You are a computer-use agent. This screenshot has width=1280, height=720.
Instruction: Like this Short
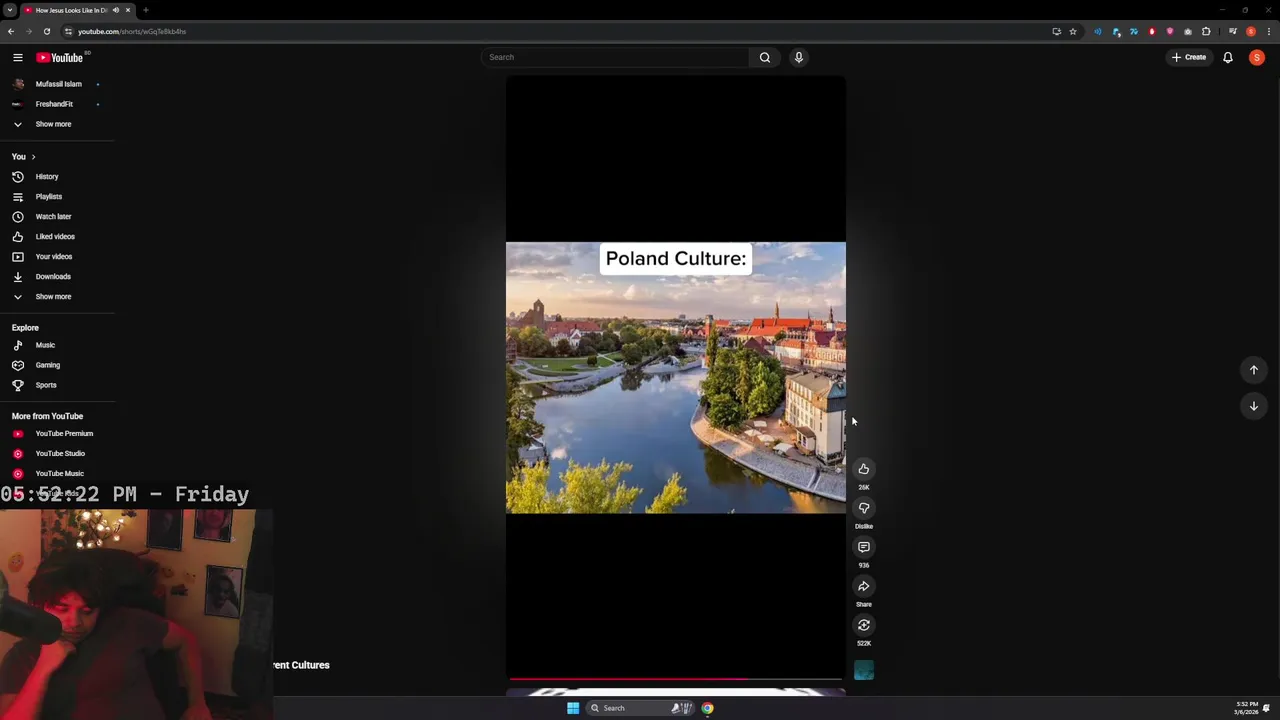click(864, 469)
